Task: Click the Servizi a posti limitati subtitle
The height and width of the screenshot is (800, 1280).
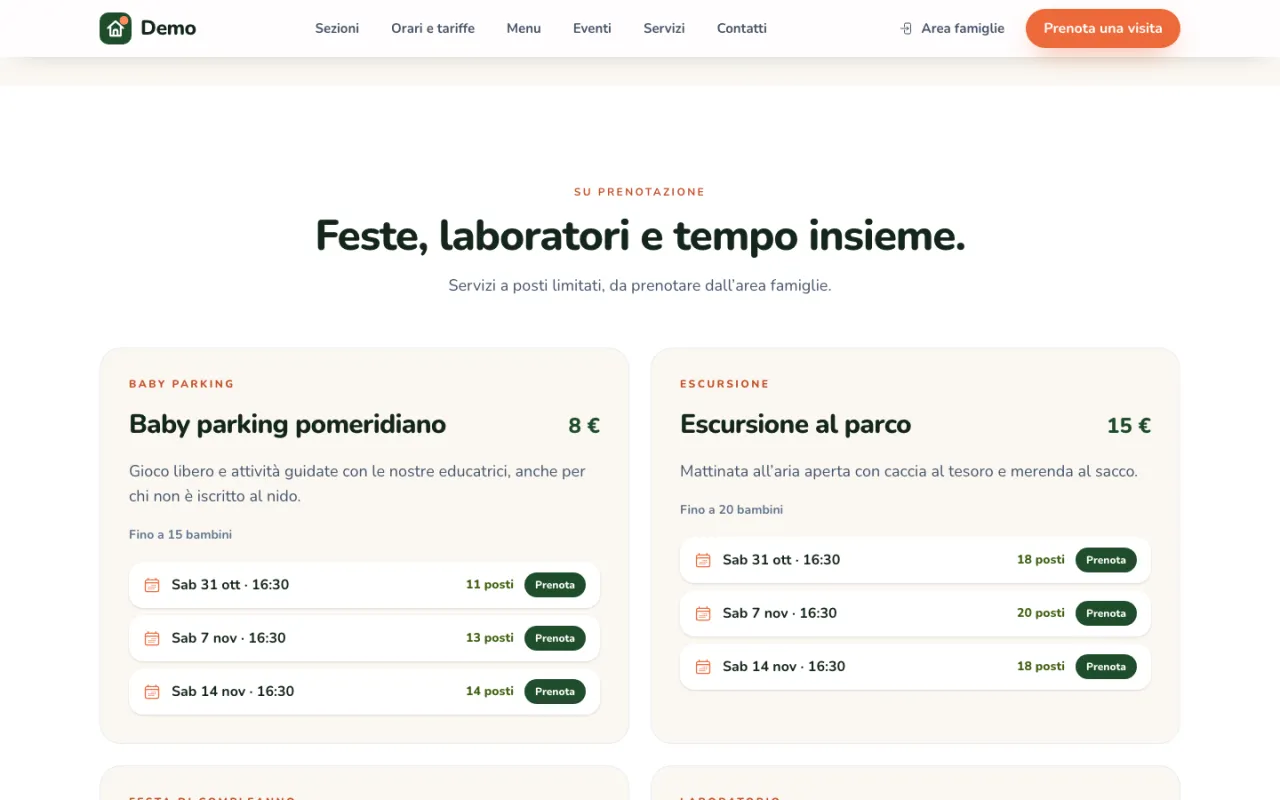Action: tap(640, 285)
